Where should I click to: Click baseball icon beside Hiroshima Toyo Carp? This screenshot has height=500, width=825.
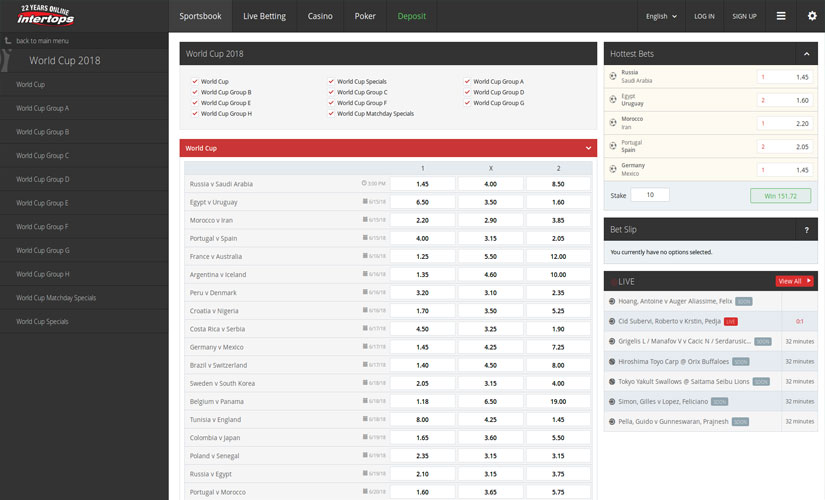point(612,362)
